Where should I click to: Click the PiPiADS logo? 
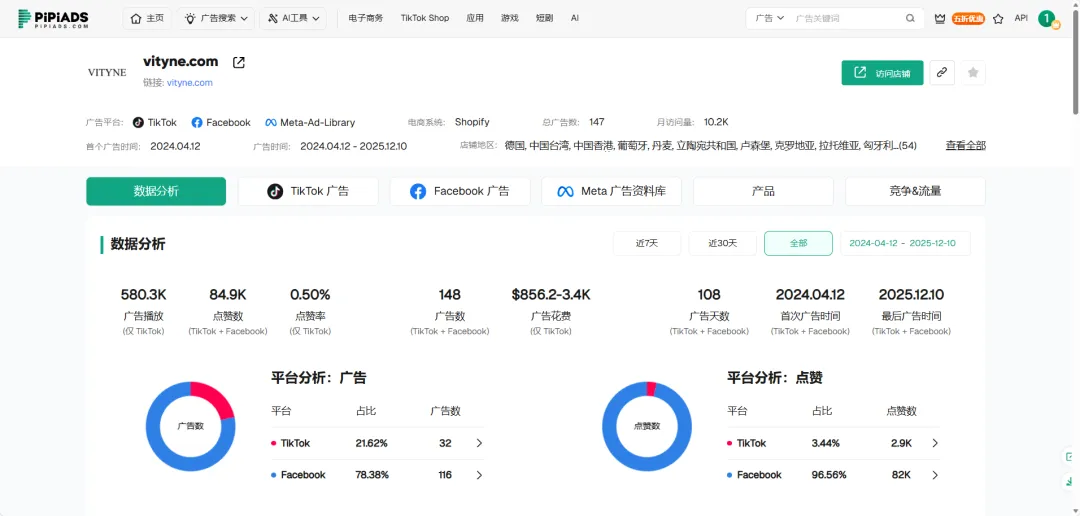tap(54, 18)
